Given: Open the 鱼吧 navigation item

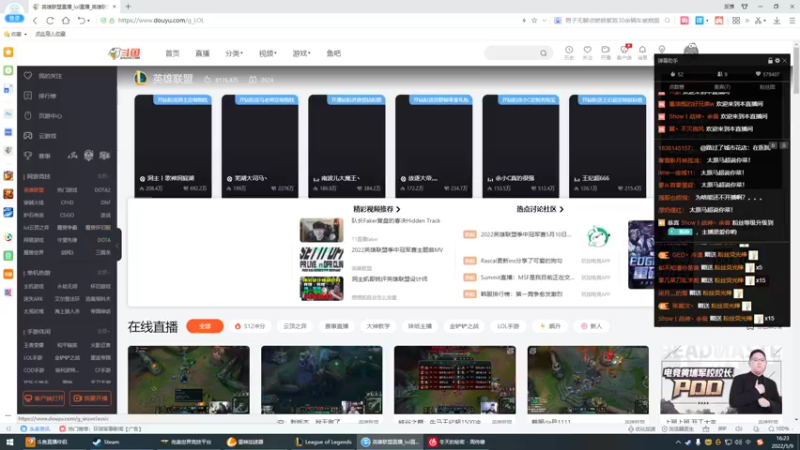Looking at the screenshot, I should pyautogui.click(x=334, y=53).
